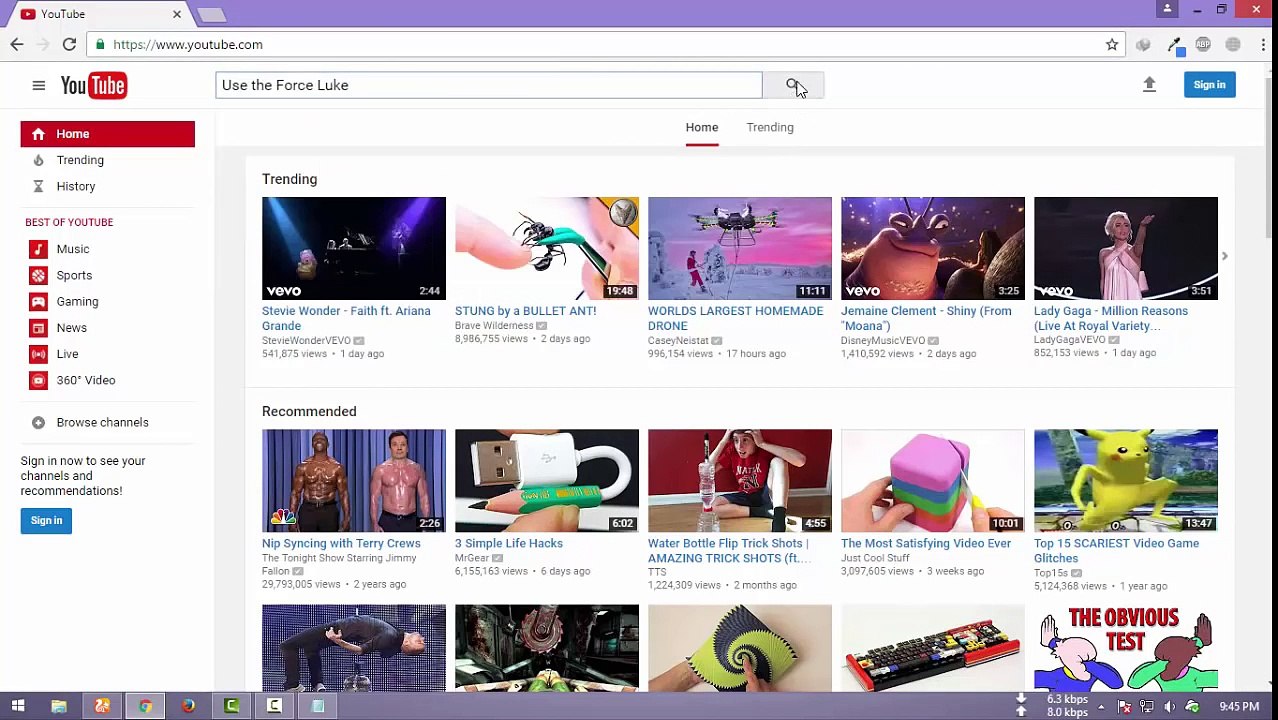Click the Chrome back arrow
This screenshot has height=720, width=1278.
17,44
